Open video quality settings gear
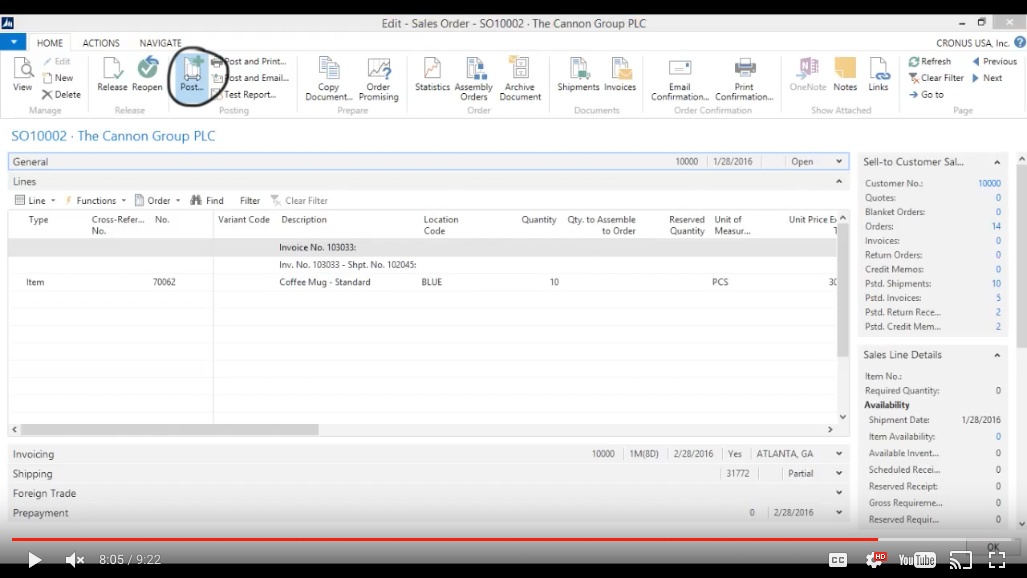The width and height of the screenshot is (1027, 578). [x=874, y=560]
